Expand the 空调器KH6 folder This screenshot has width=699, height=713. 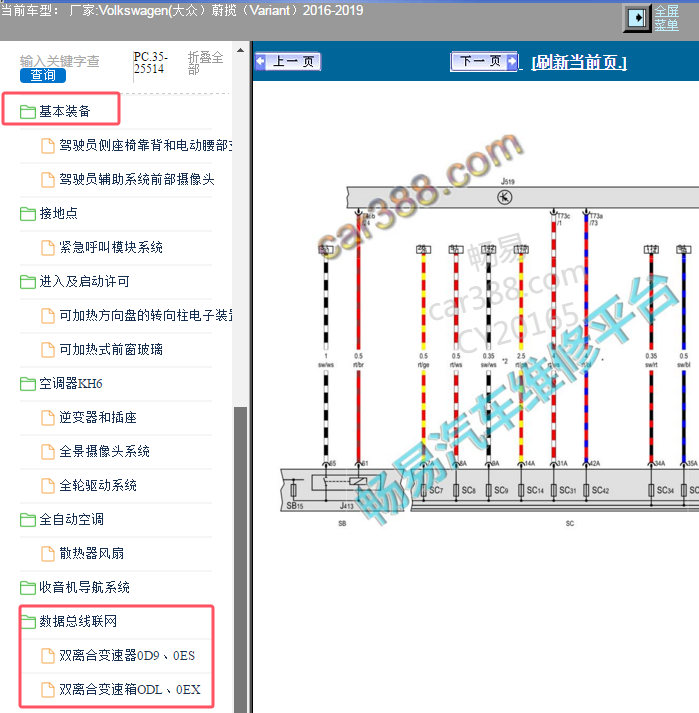click(70, 383)
